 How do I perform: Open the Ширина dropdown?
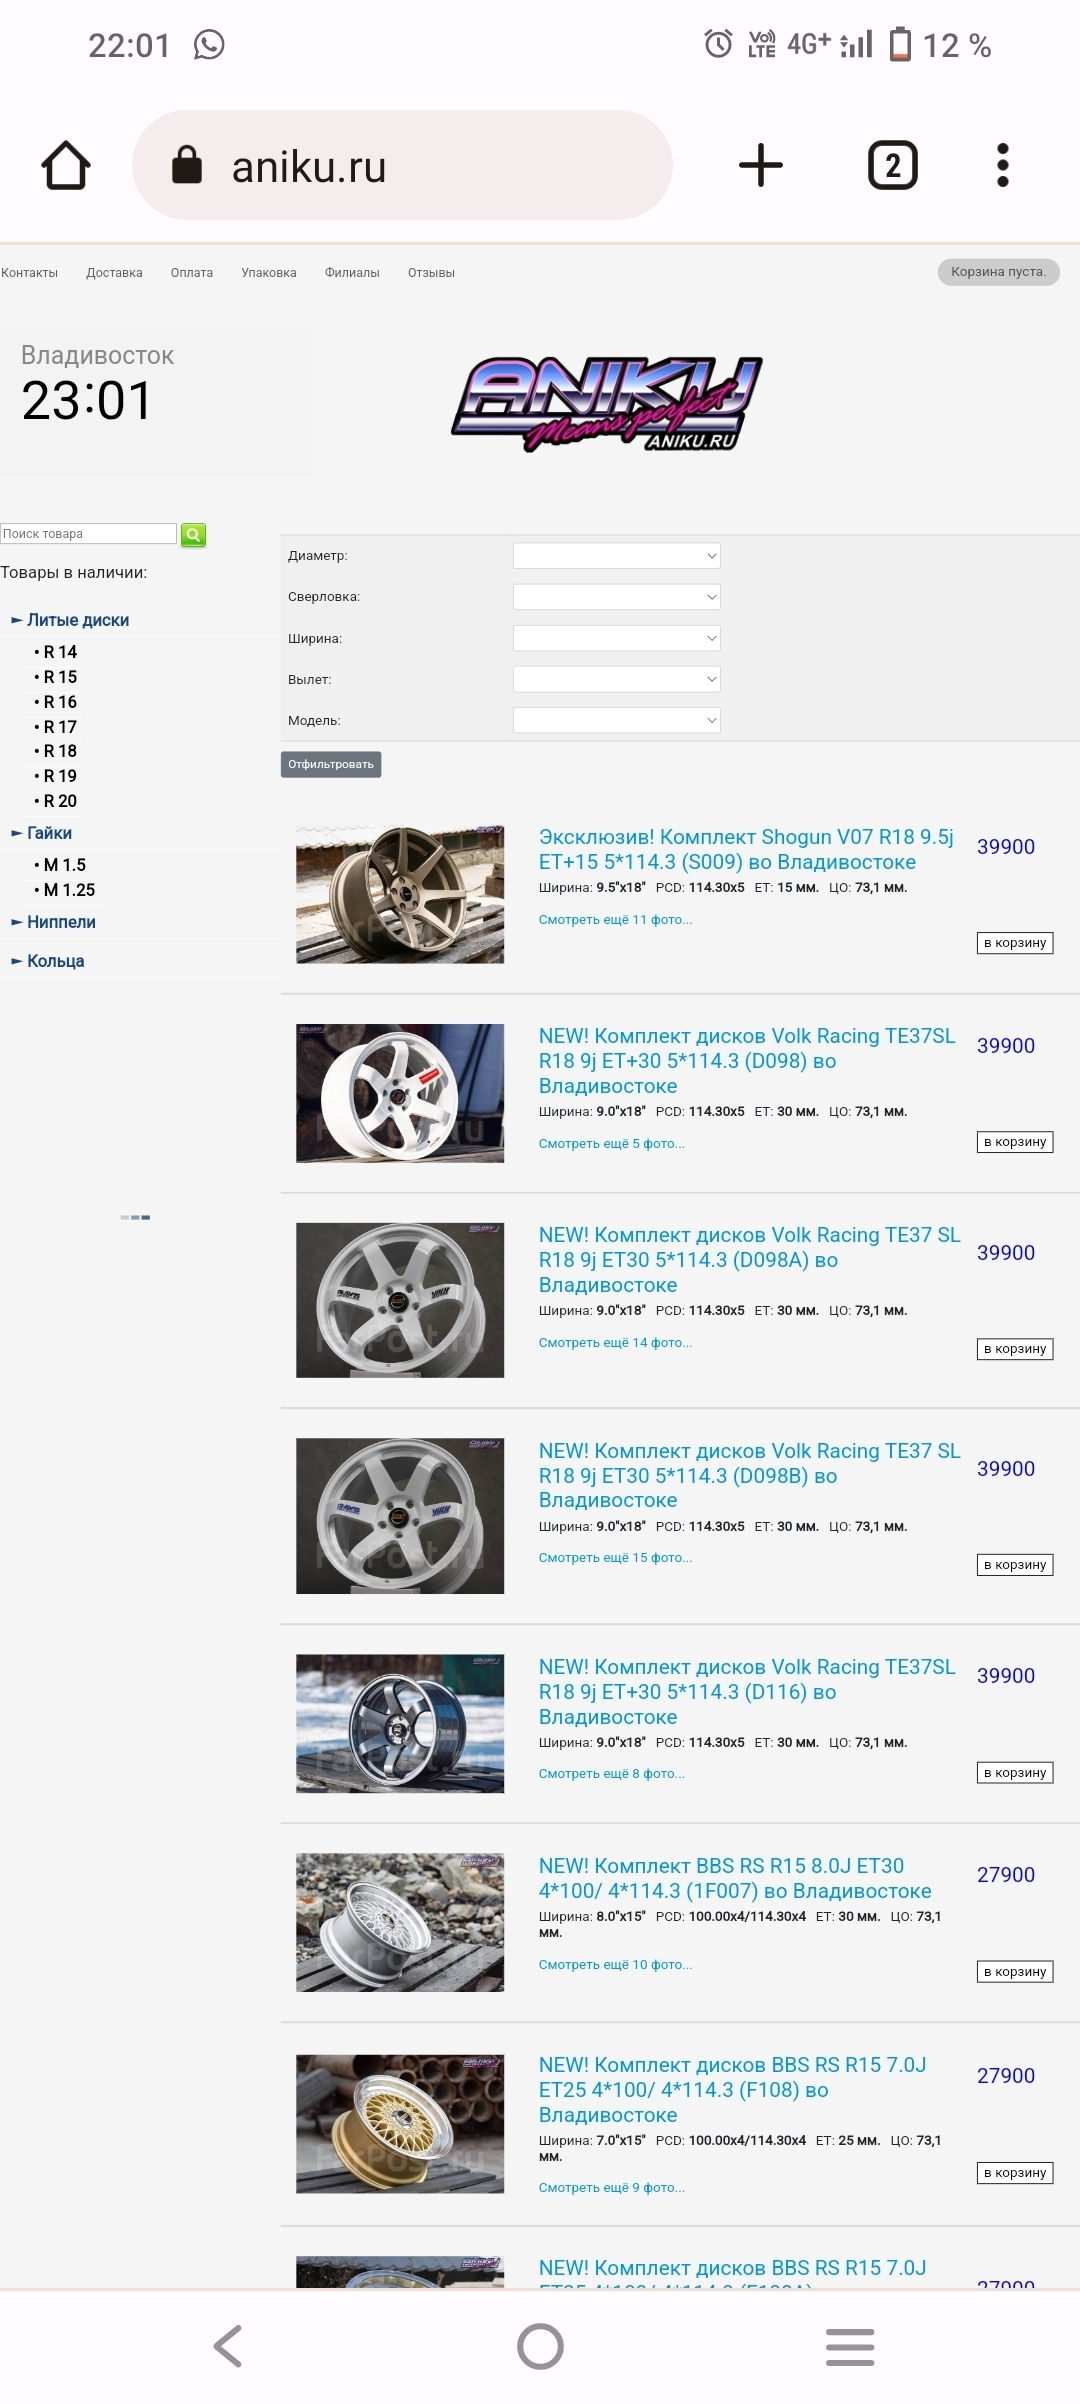(617, 638)
